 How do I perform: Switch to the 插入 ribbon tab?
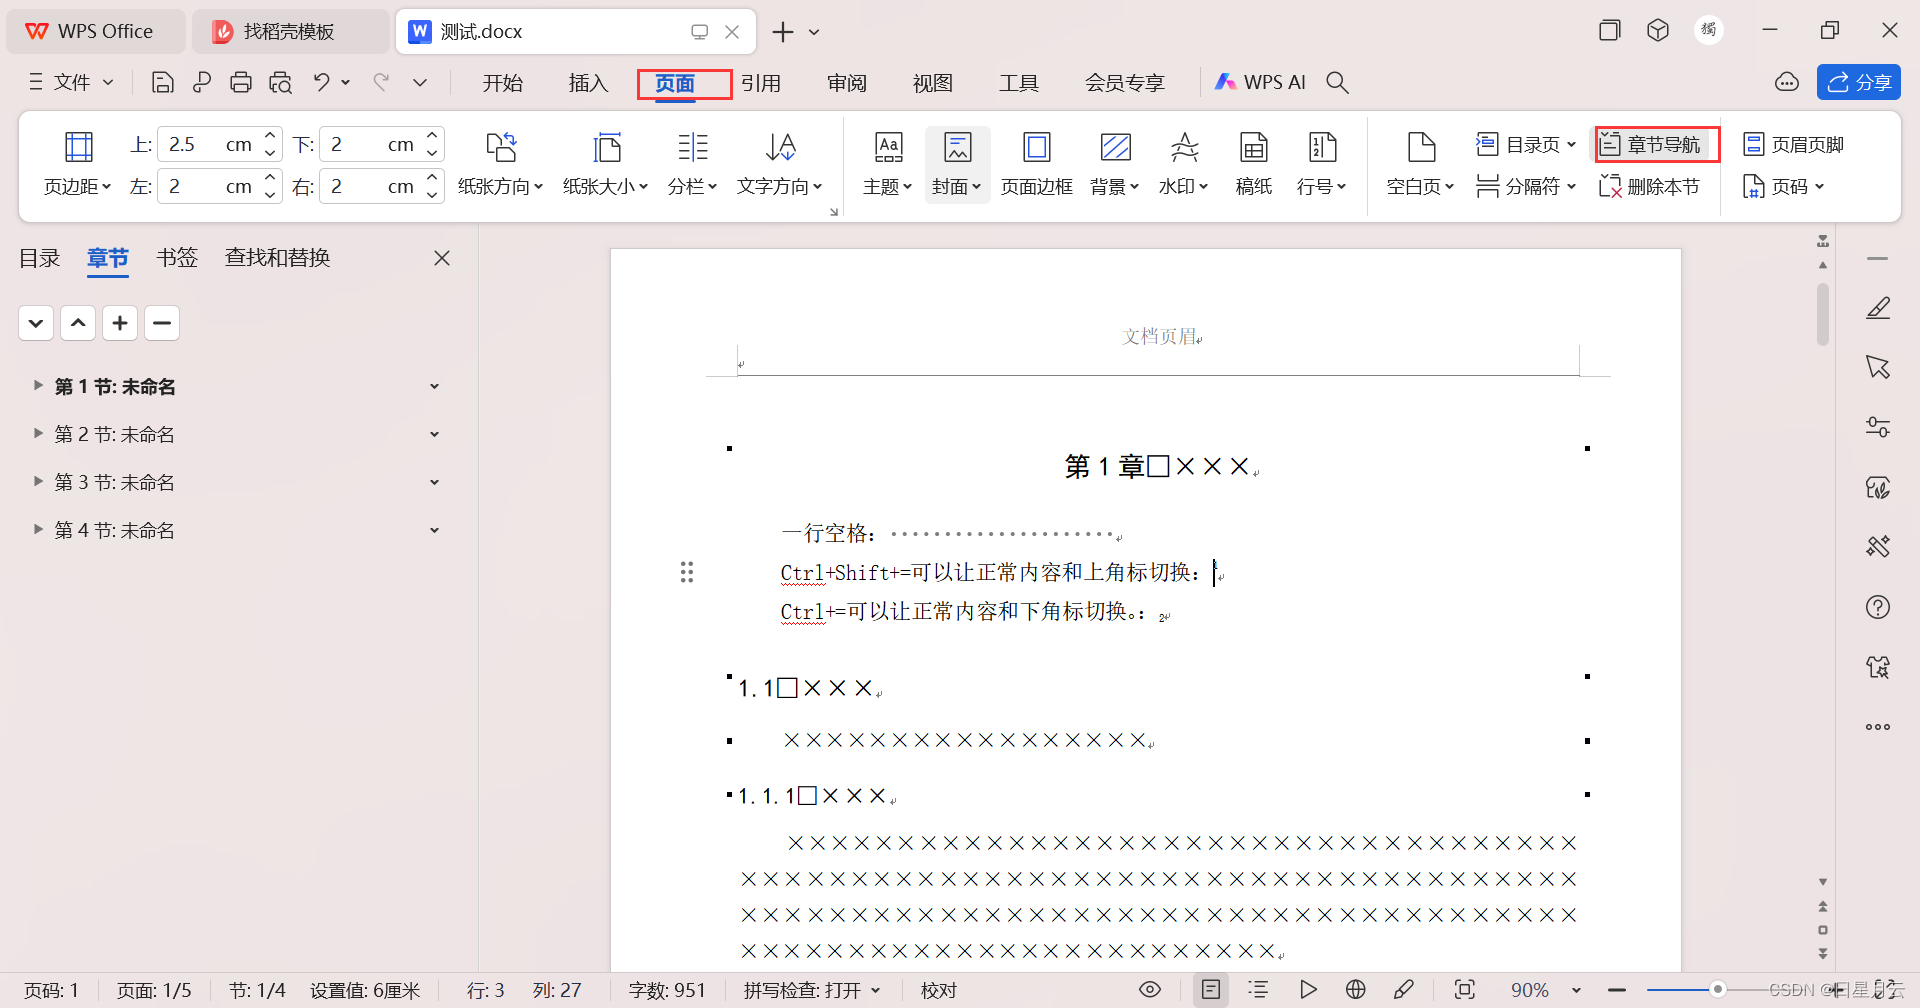point(588,82)
